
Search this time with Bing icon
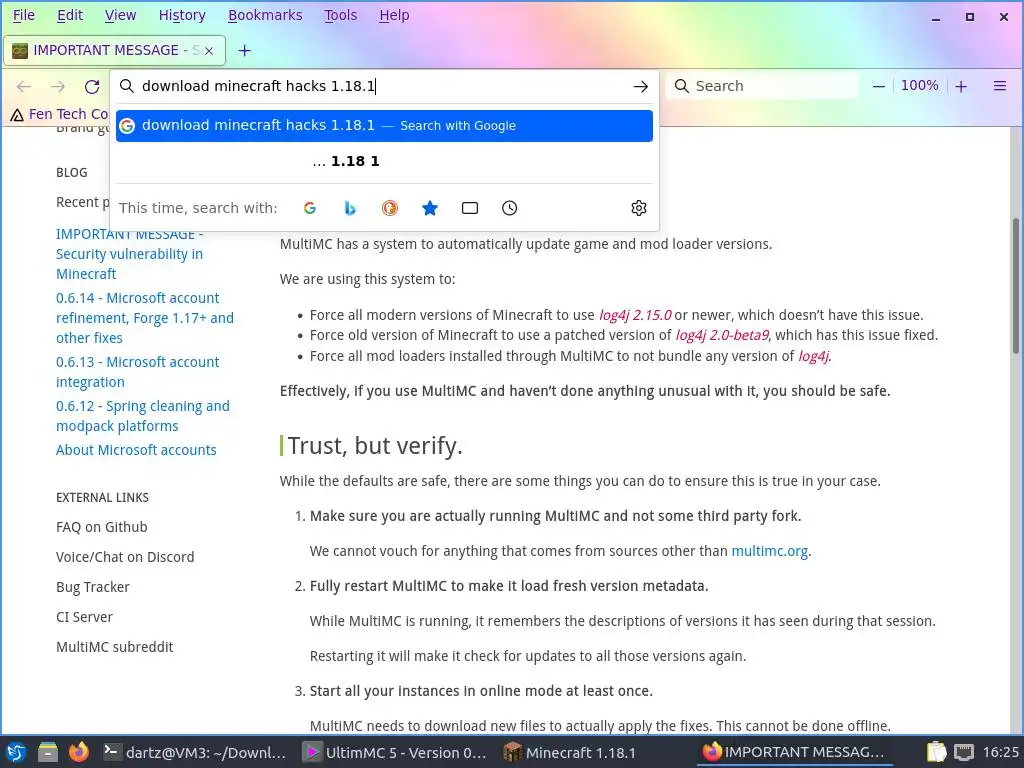tap(350, 208)
